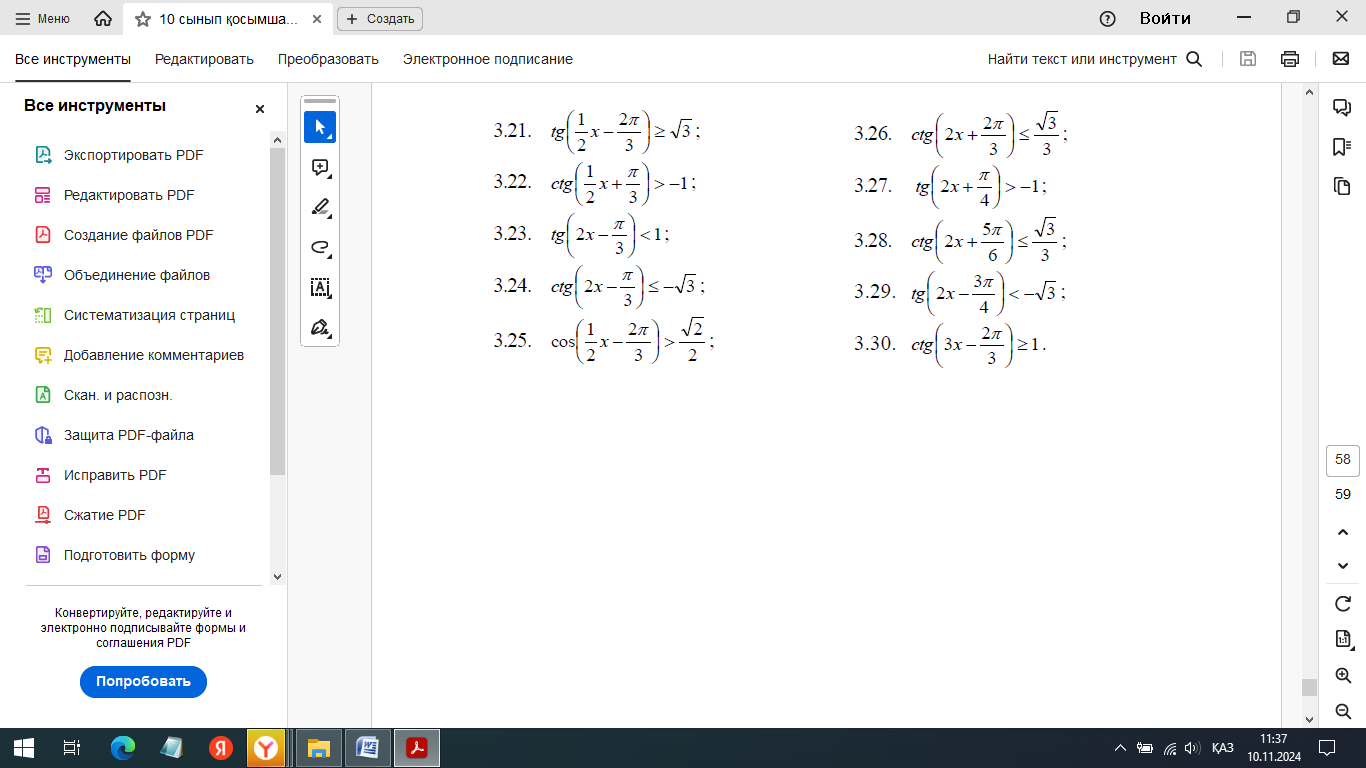Open the page display settings icon
Viewport: 1366px width, 768px height.
coord(1343,639)
